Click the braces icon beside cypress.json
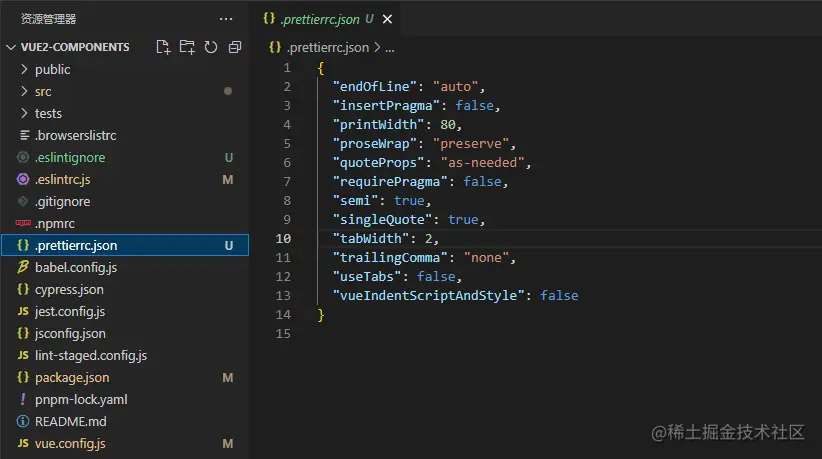Screen dimensions: 822x459 (x=23, y=289)
